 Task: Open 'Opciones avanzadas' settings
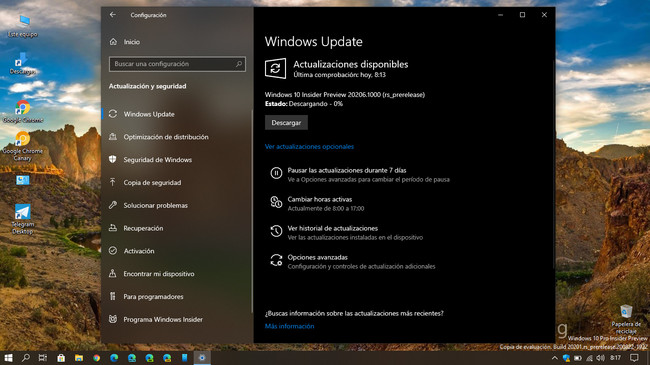318,257
